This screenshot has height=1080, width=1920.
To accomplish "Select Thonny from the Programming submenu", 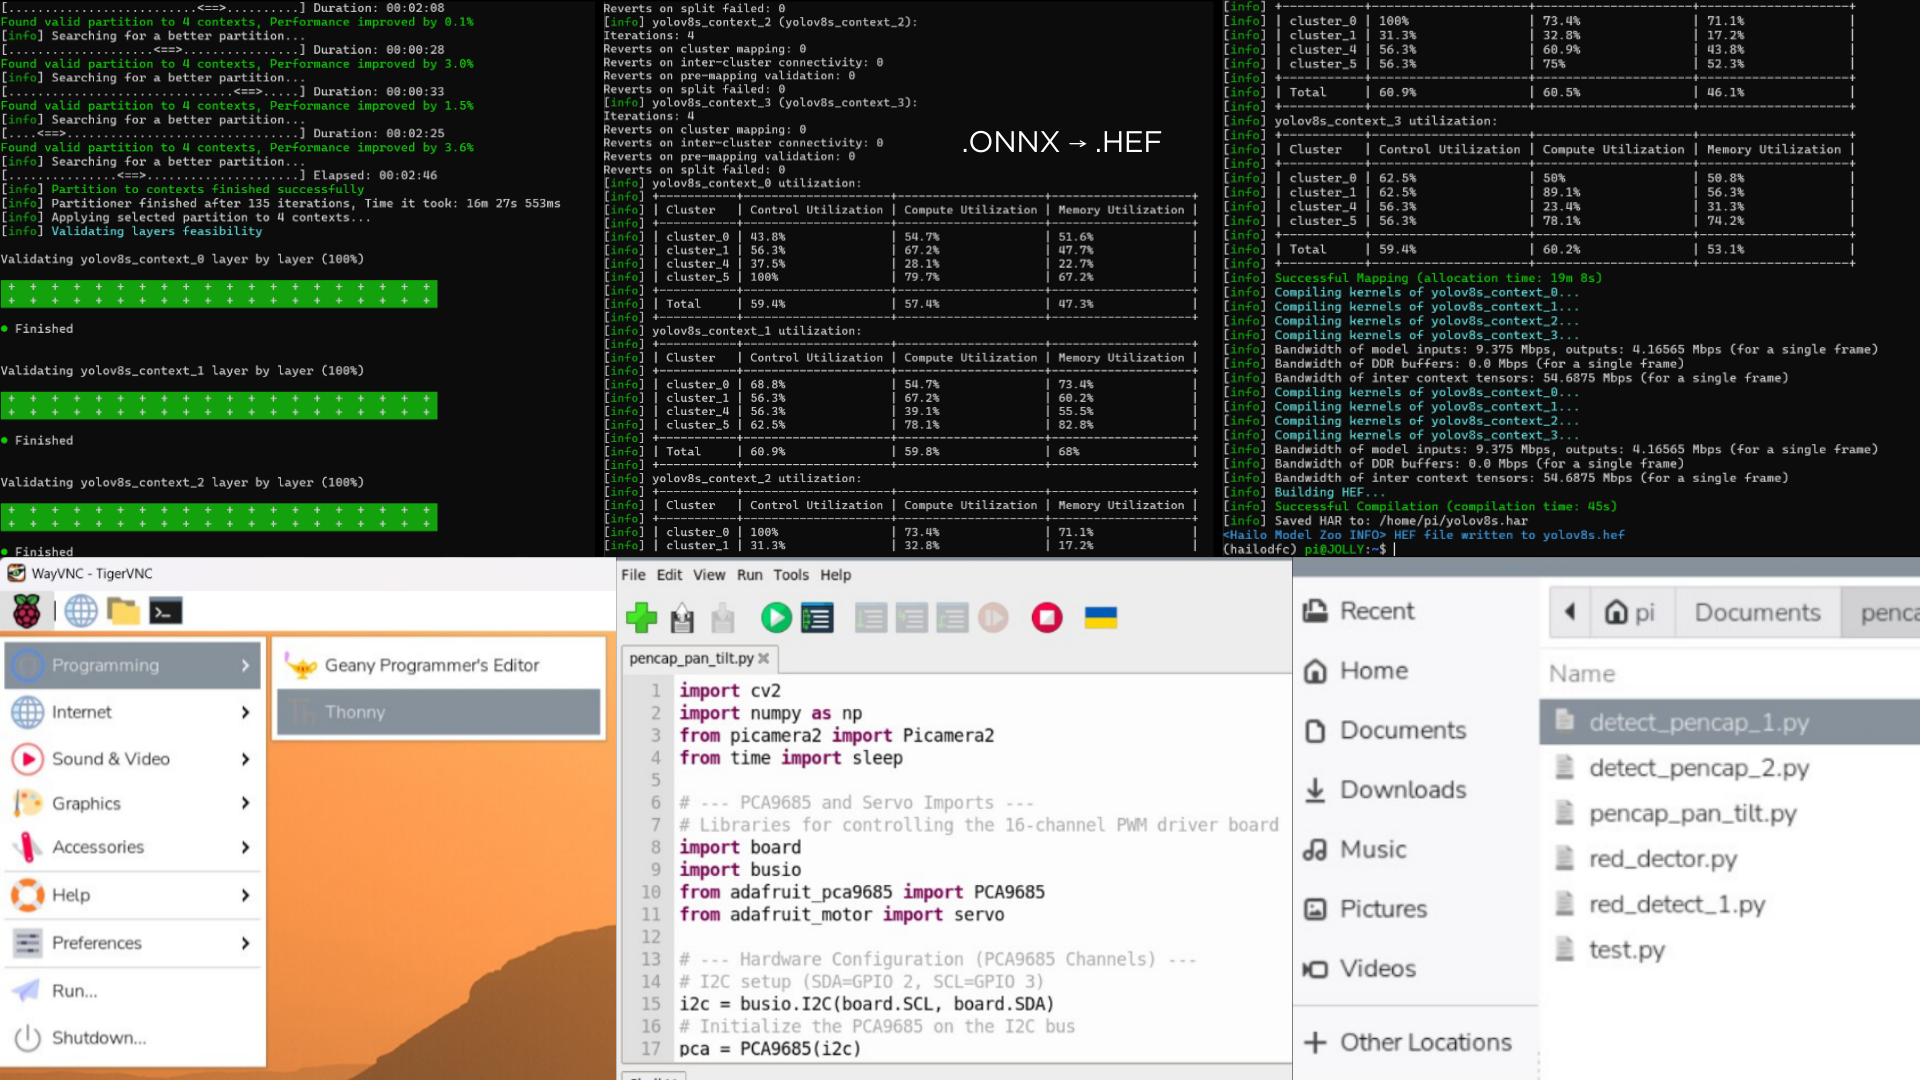I will [438, 712].
